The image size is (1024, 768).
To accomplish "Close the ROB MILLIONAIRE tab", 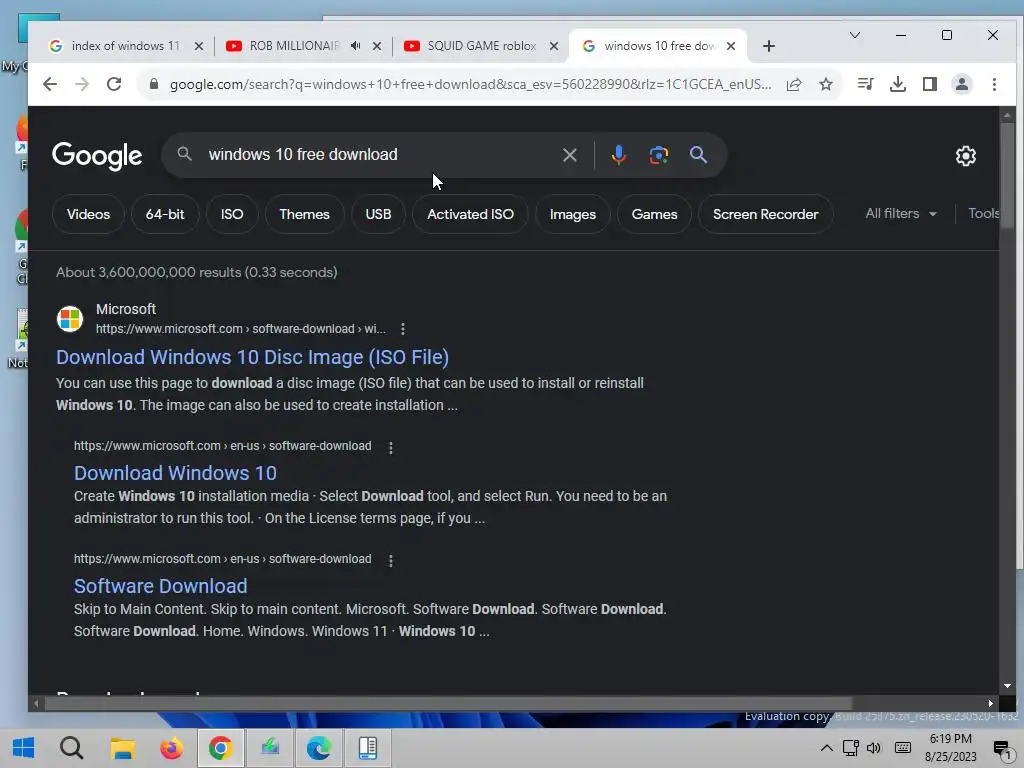I will [377, 46].
